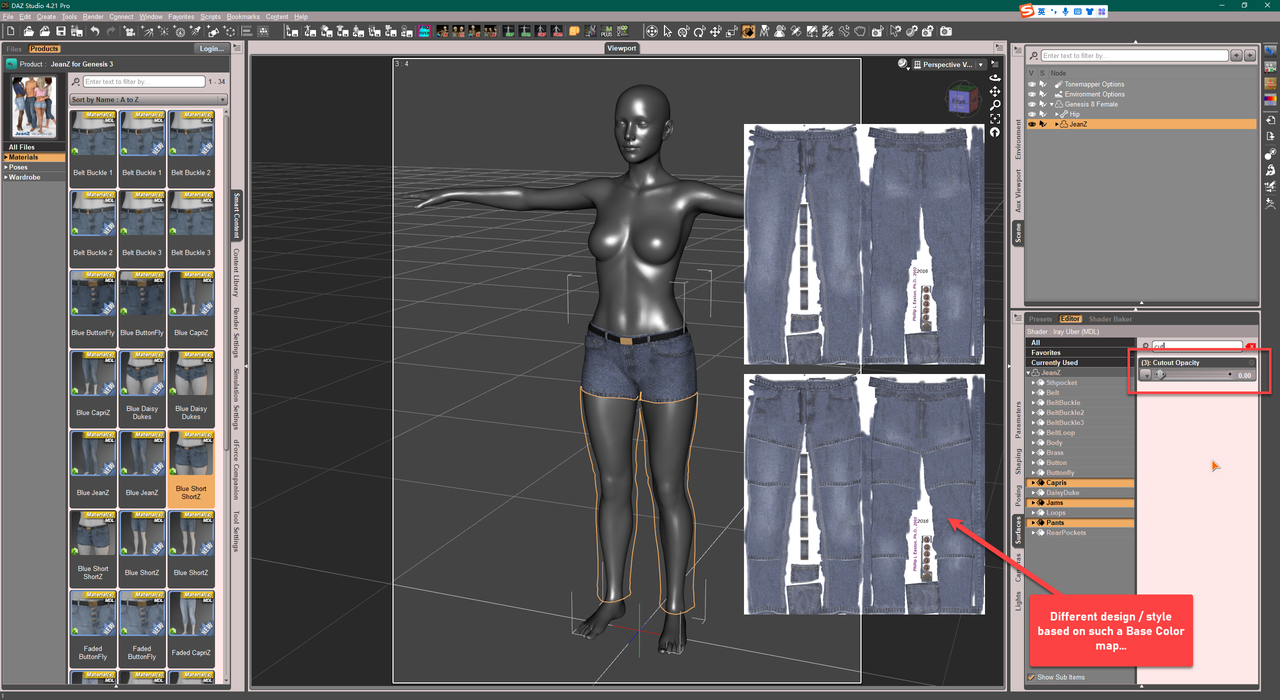Expand Wardrobe category
Viewport: 1280px width, 700px height.
click(x=5, y=177)
